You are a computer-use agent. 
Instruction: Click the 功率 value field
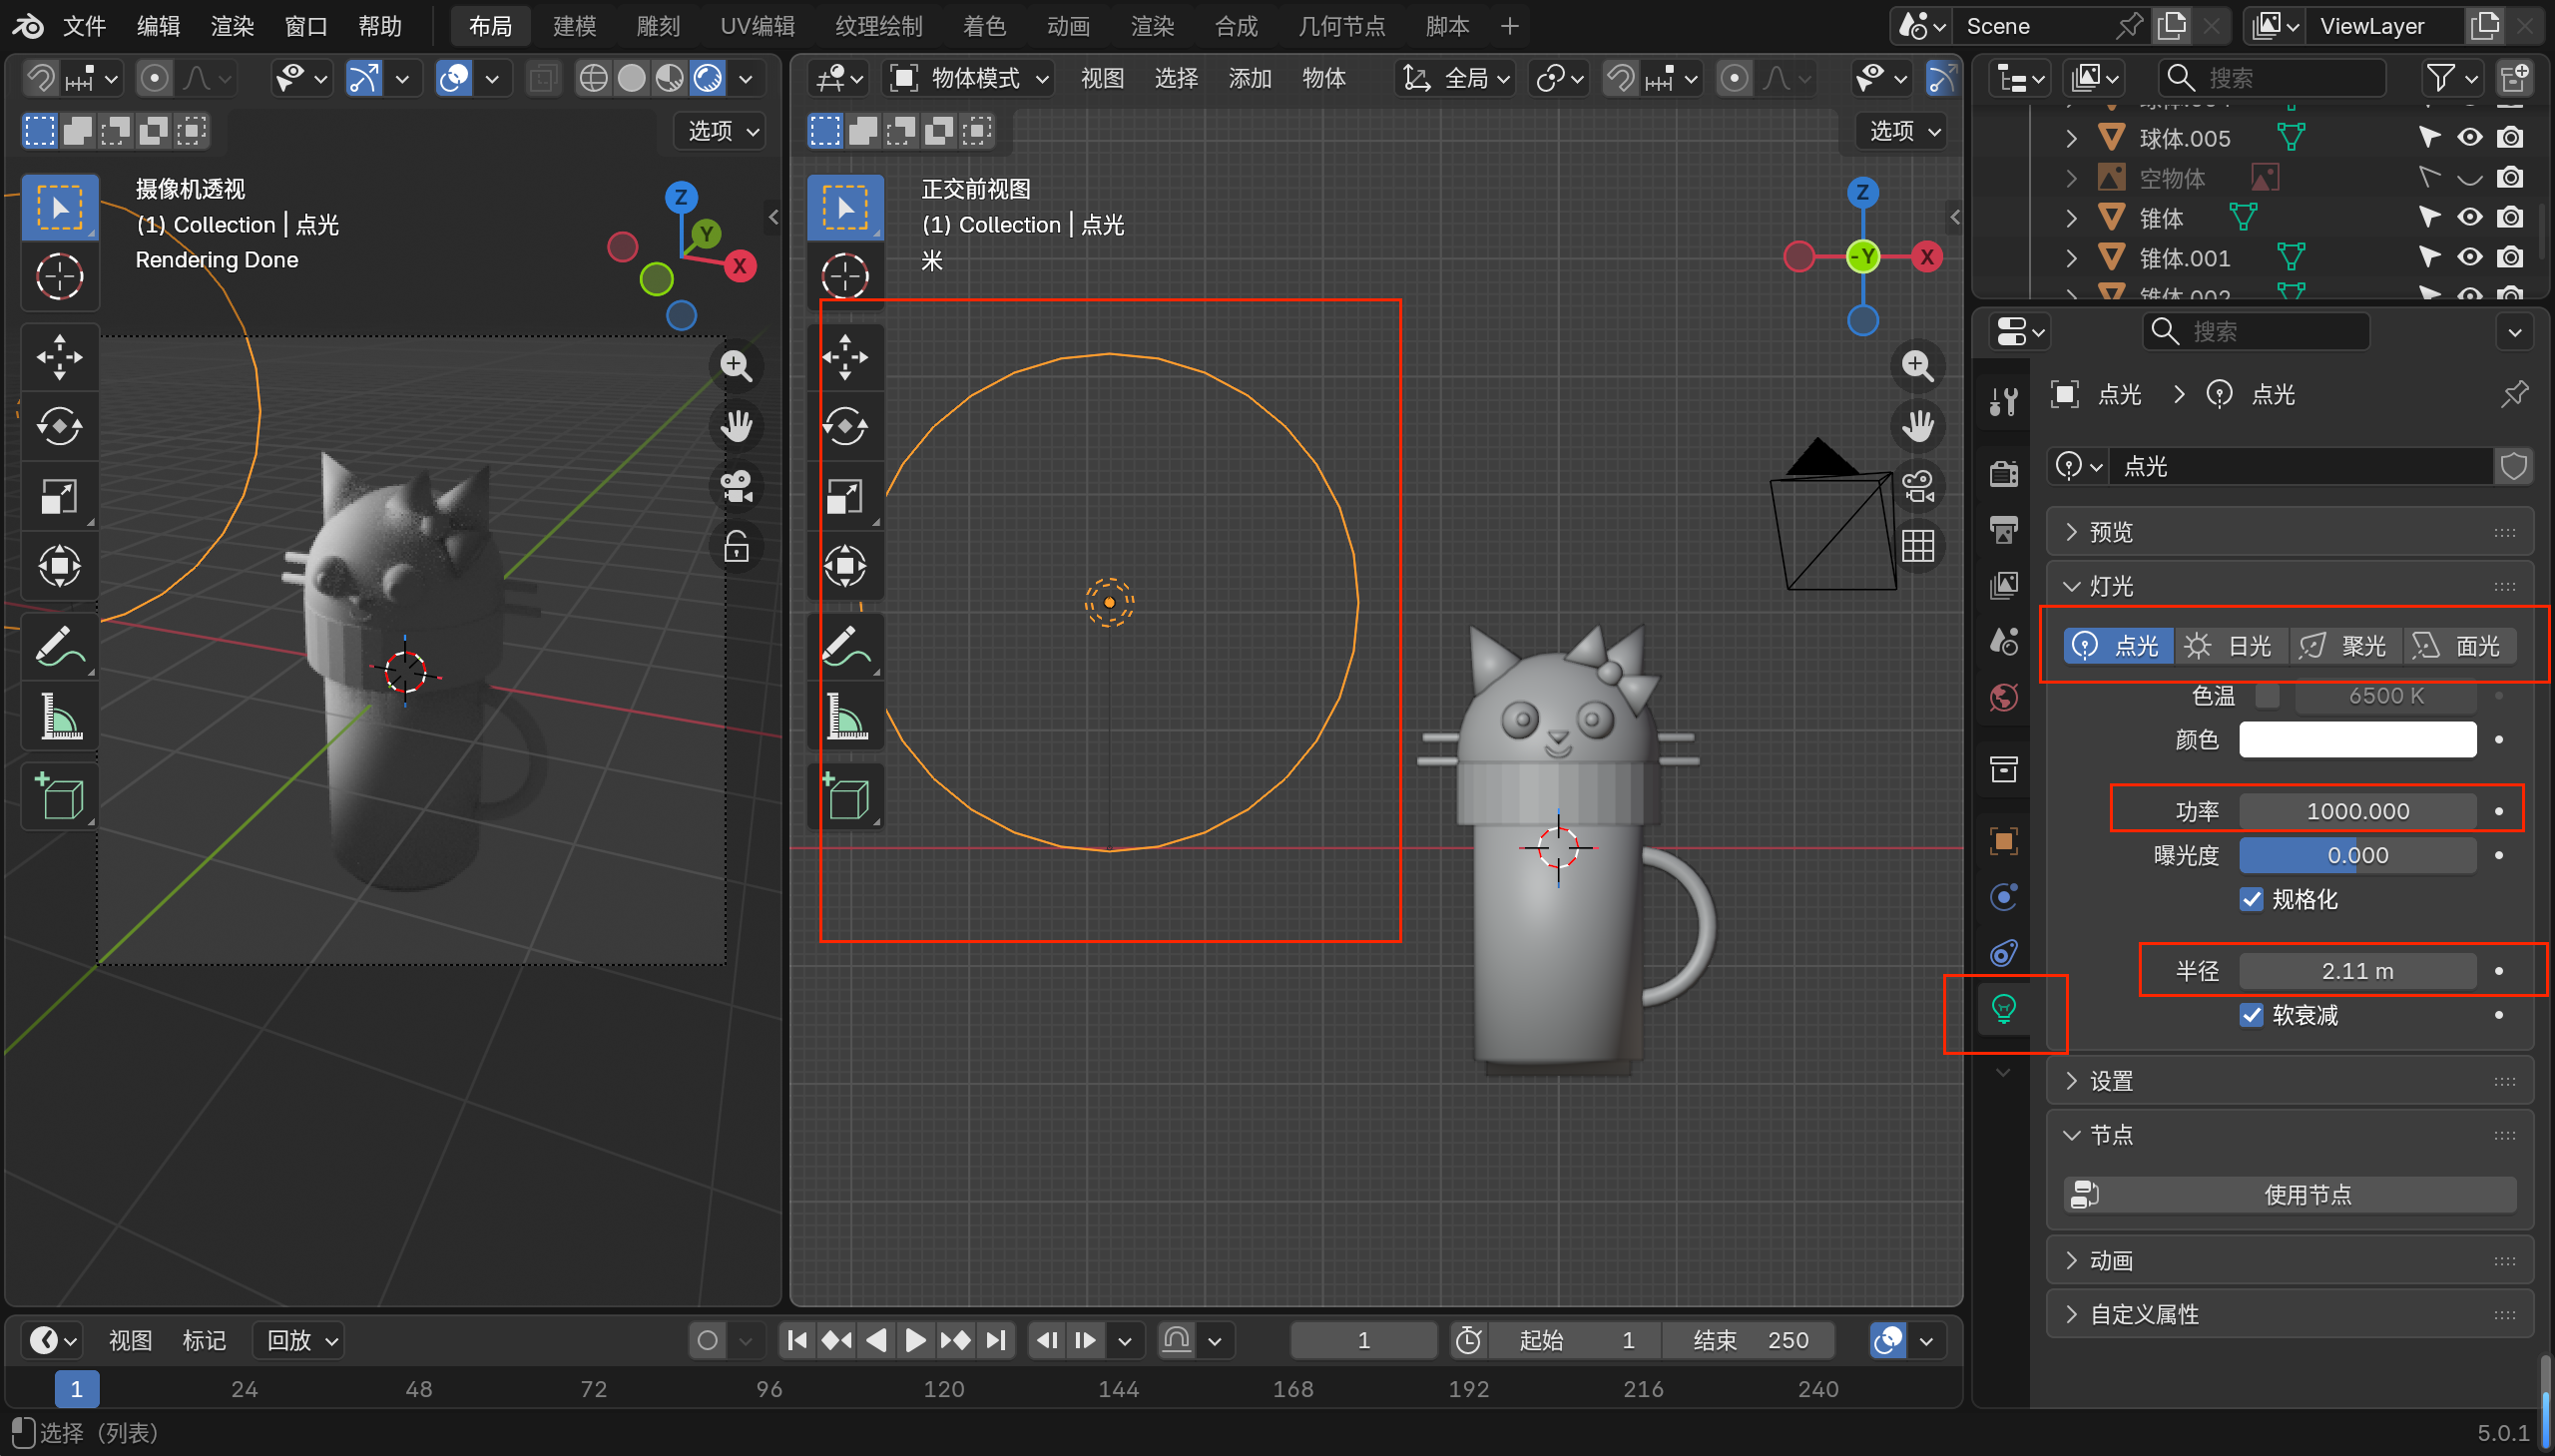coord(2357,811)
